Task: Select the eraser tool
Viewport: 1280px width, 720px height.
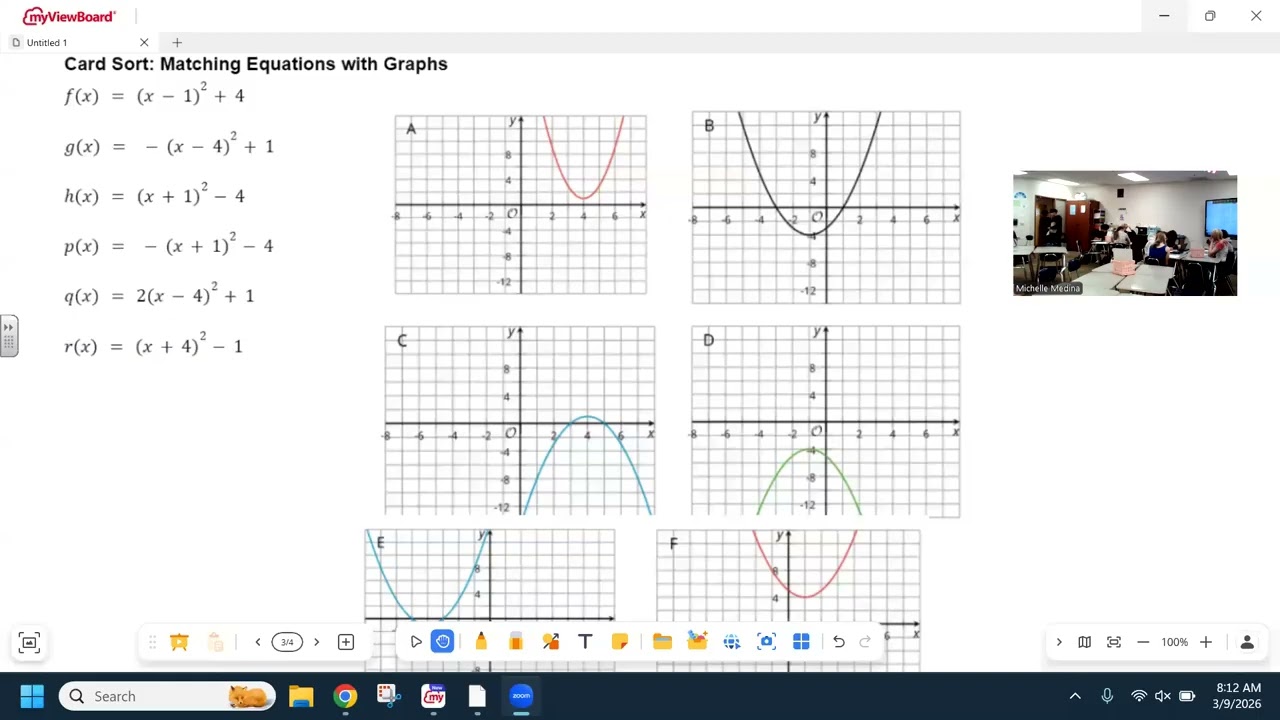Action: pos(516,642)
